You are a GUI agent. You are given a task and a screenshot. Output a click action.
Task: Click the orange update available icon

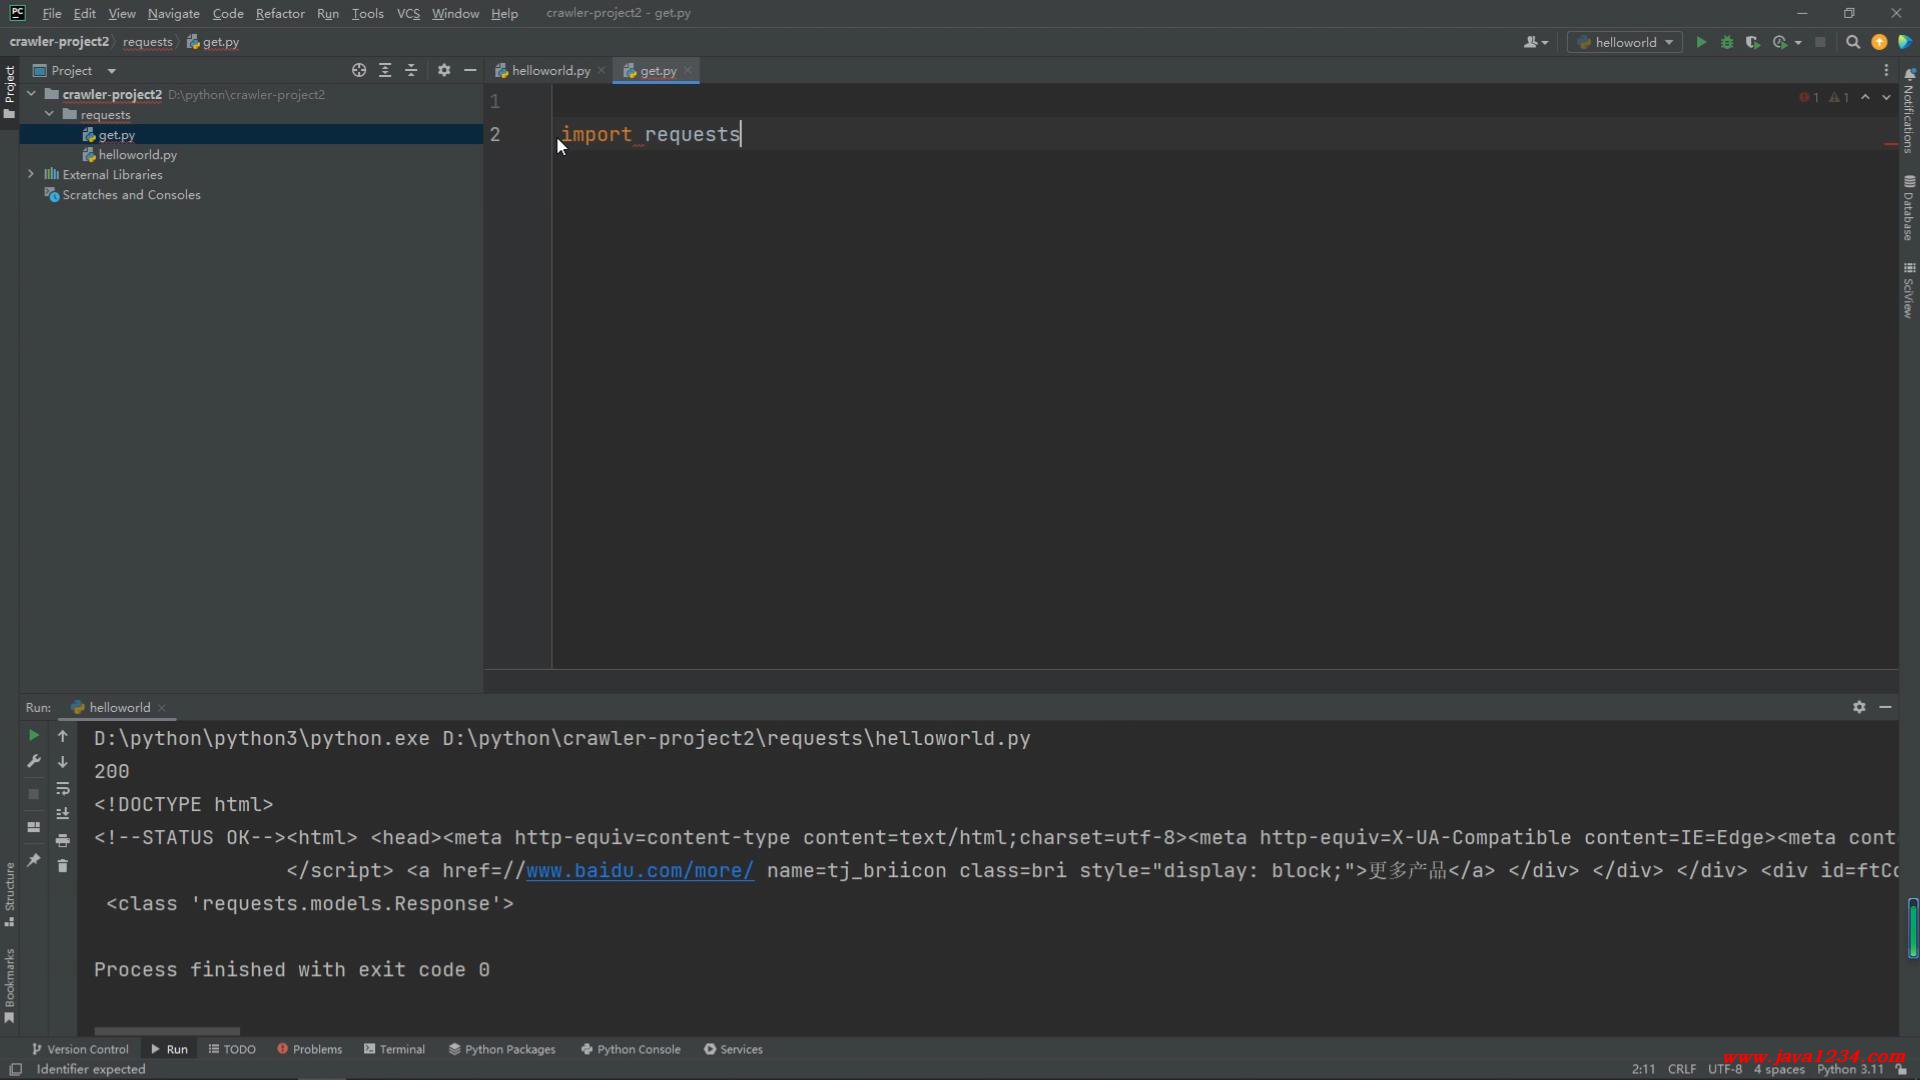[1879, 42]
